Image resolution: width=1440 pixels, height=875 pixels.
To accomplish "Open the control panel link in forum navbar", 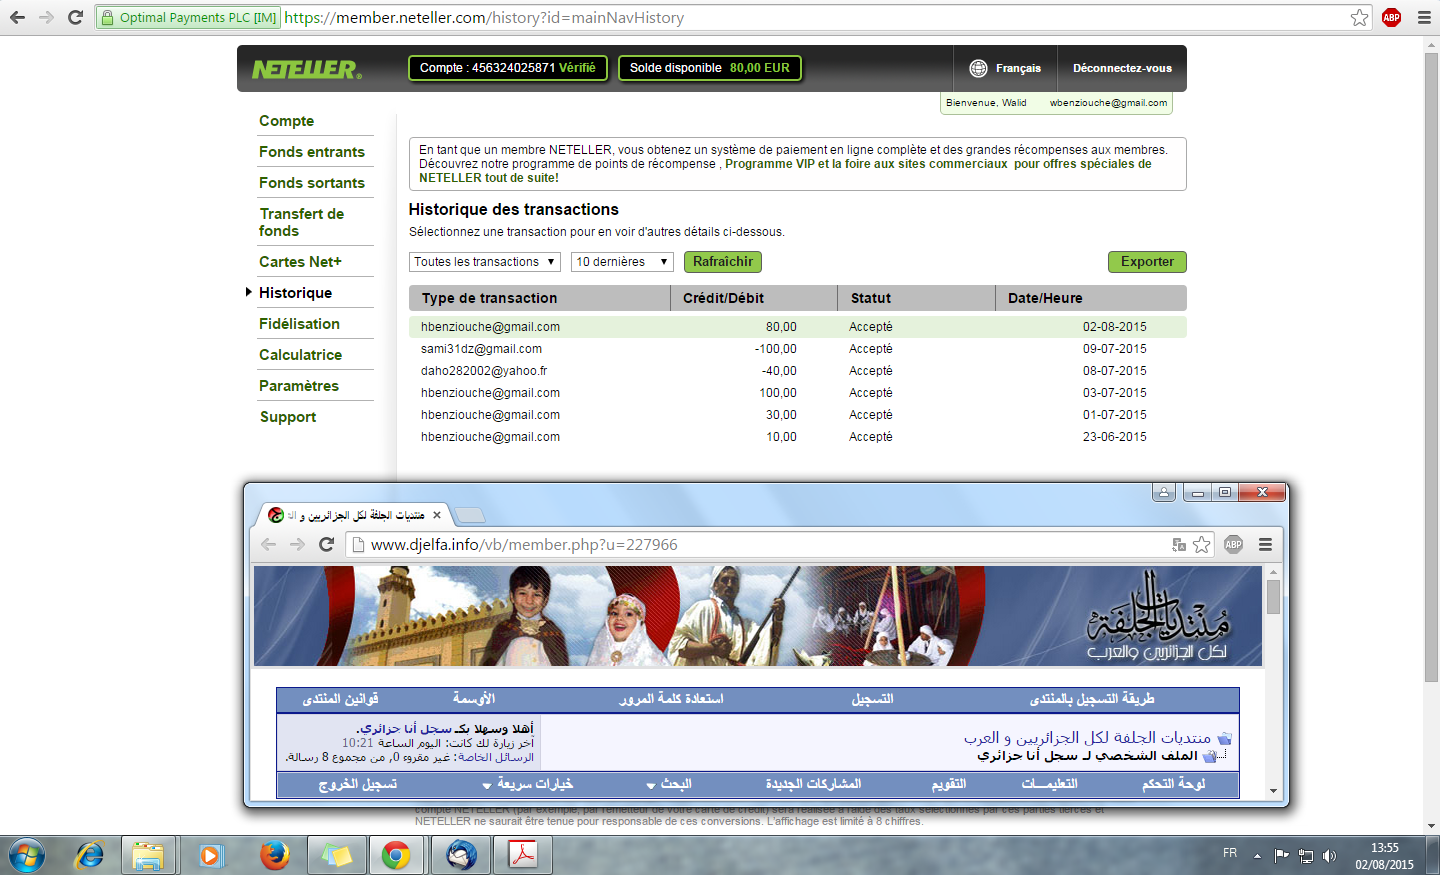I will [x=1174, y=784].
